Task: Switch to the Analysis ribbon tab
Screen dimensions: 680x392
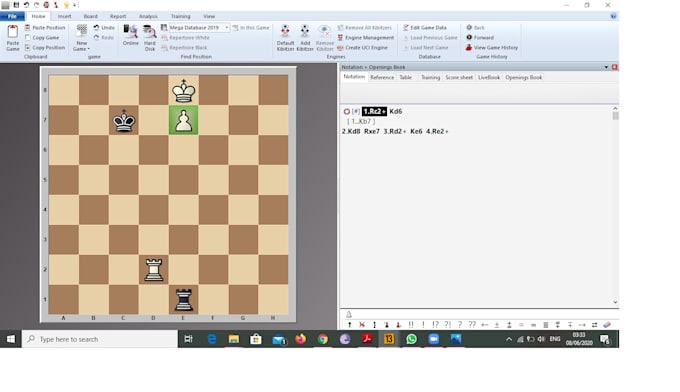Action: pyautogui.click(x=148, y=16)
